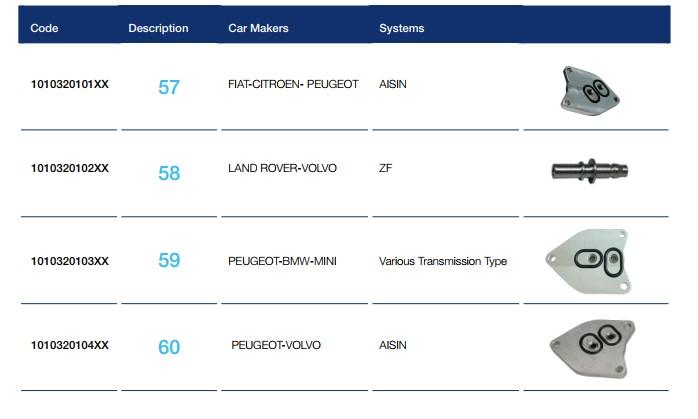Click the Code column header

45,28
